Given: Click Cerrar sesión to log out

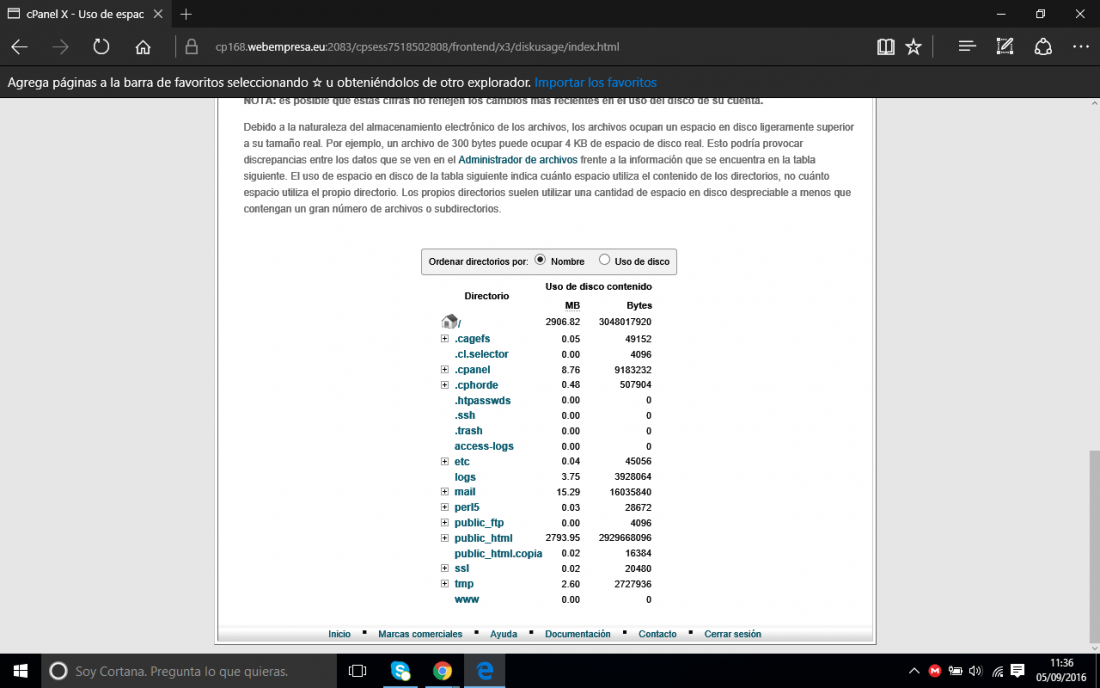Looking at the screenshot, I should click(732, 634).
